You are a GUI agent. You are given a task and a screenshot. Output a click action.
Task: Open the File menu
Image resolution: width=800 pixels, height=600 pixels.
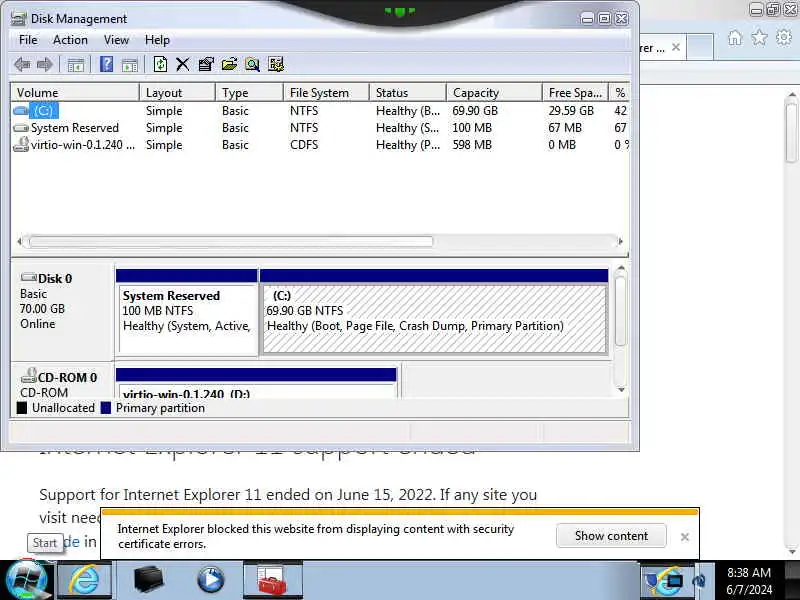(x=28, y=40)
